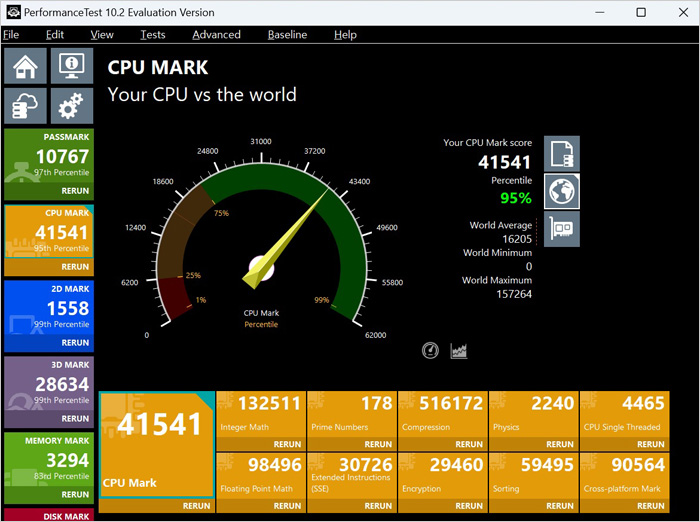Select the CPU MARK 41541 sidebar tile

click(49, 232)
